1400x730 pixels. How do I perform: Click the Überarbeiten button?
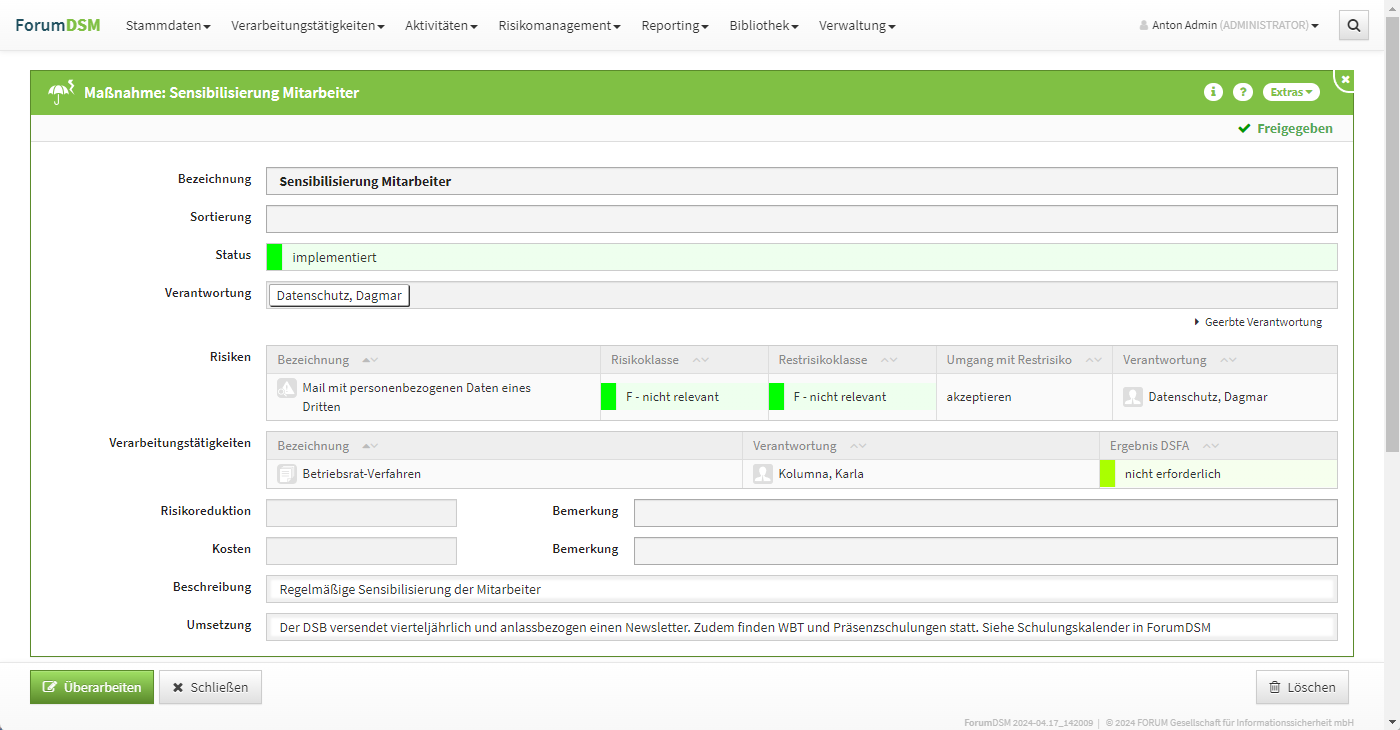tap(92, 687)
